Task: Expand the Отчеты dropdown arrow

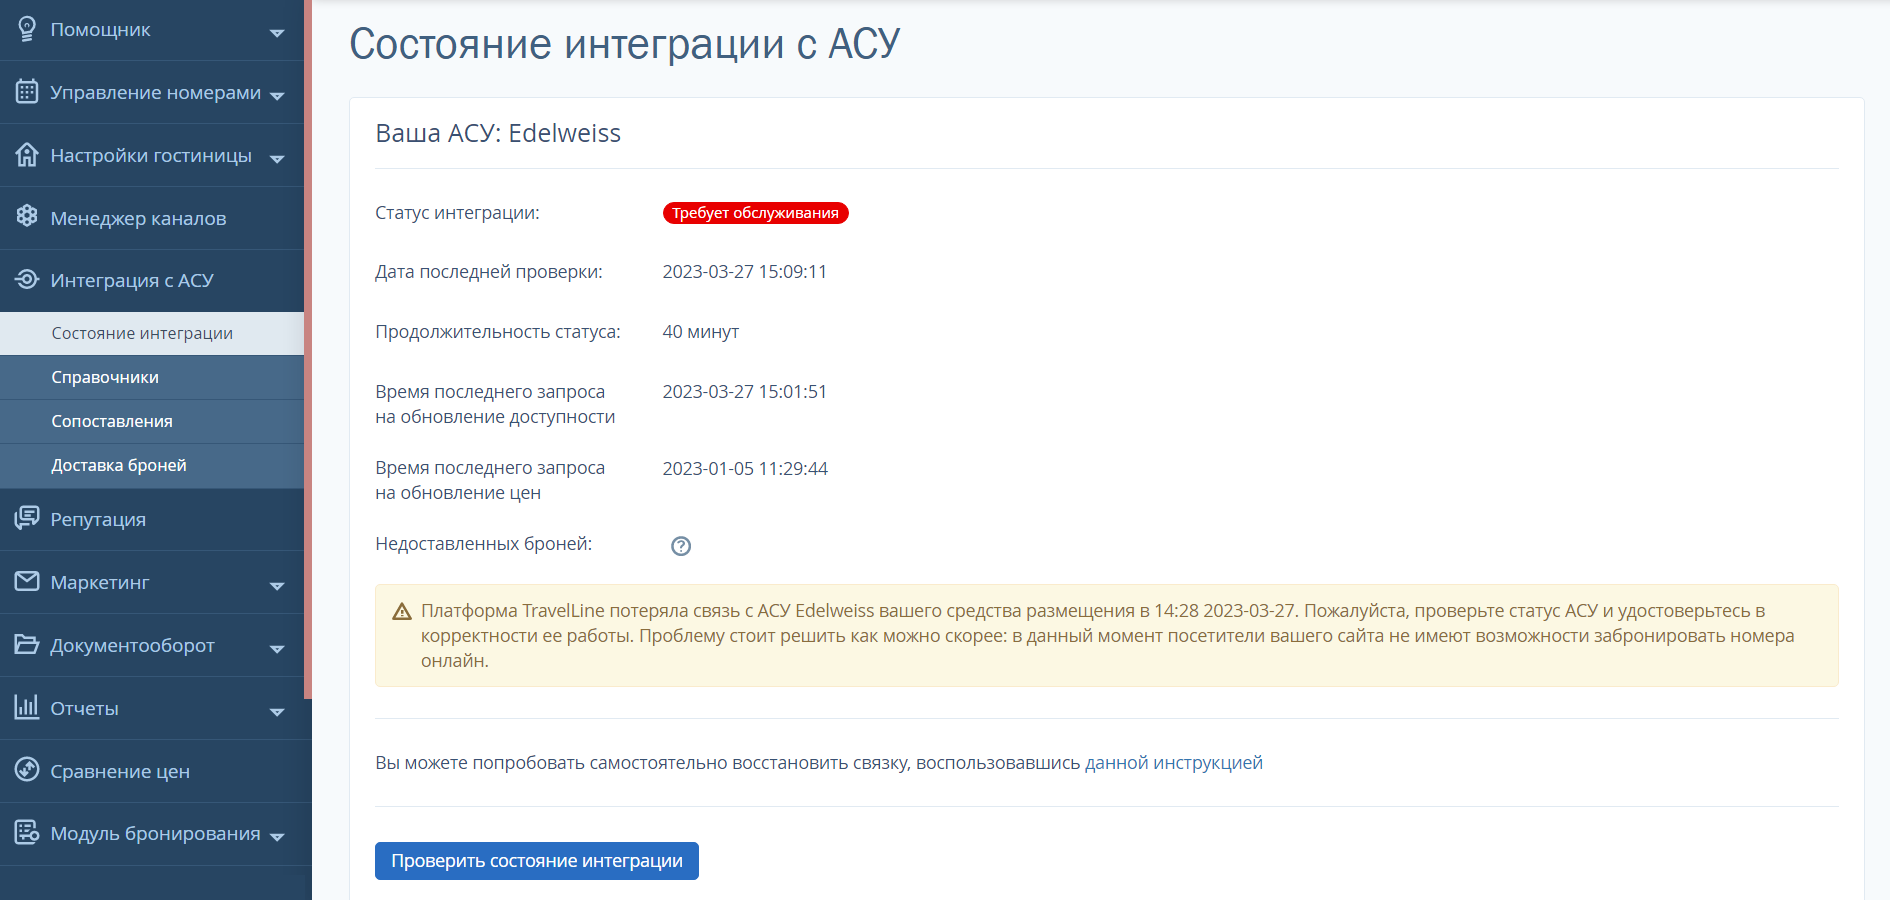Action: 277,712
